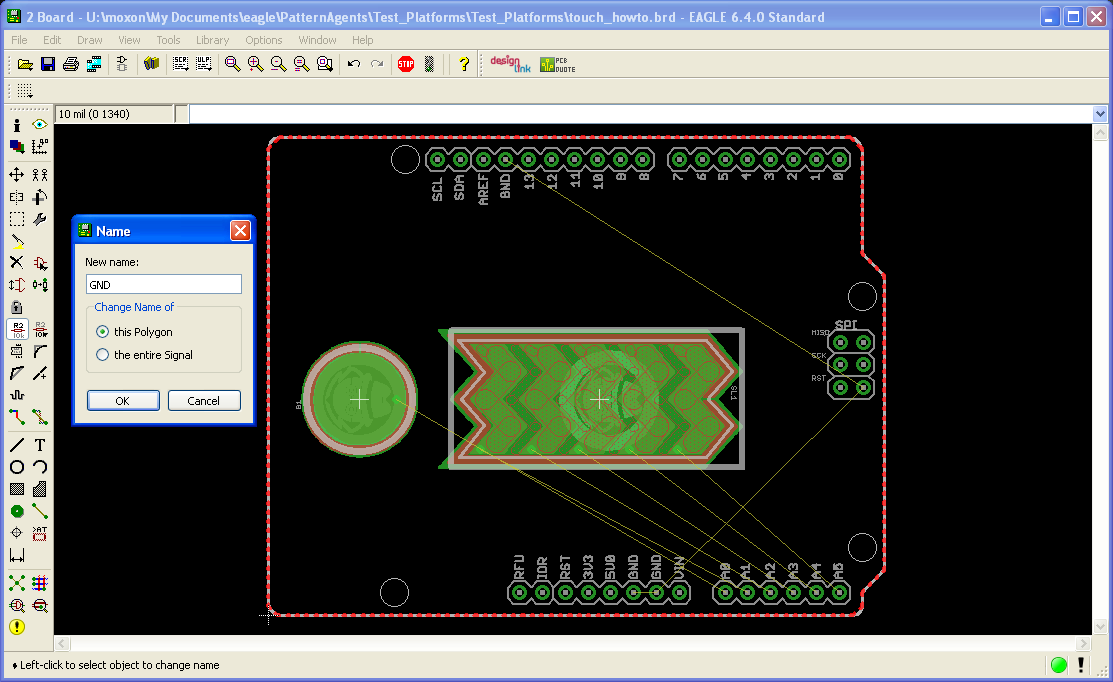Choose the 'the entire Signal' radio option
The height and width of the screenshot is (682, 1113).
tap(103, 355)
